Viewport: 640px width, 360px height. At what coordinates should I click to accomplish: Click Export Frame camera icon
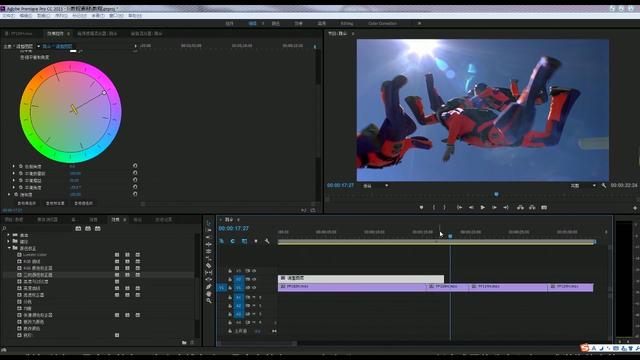[544, 207]
